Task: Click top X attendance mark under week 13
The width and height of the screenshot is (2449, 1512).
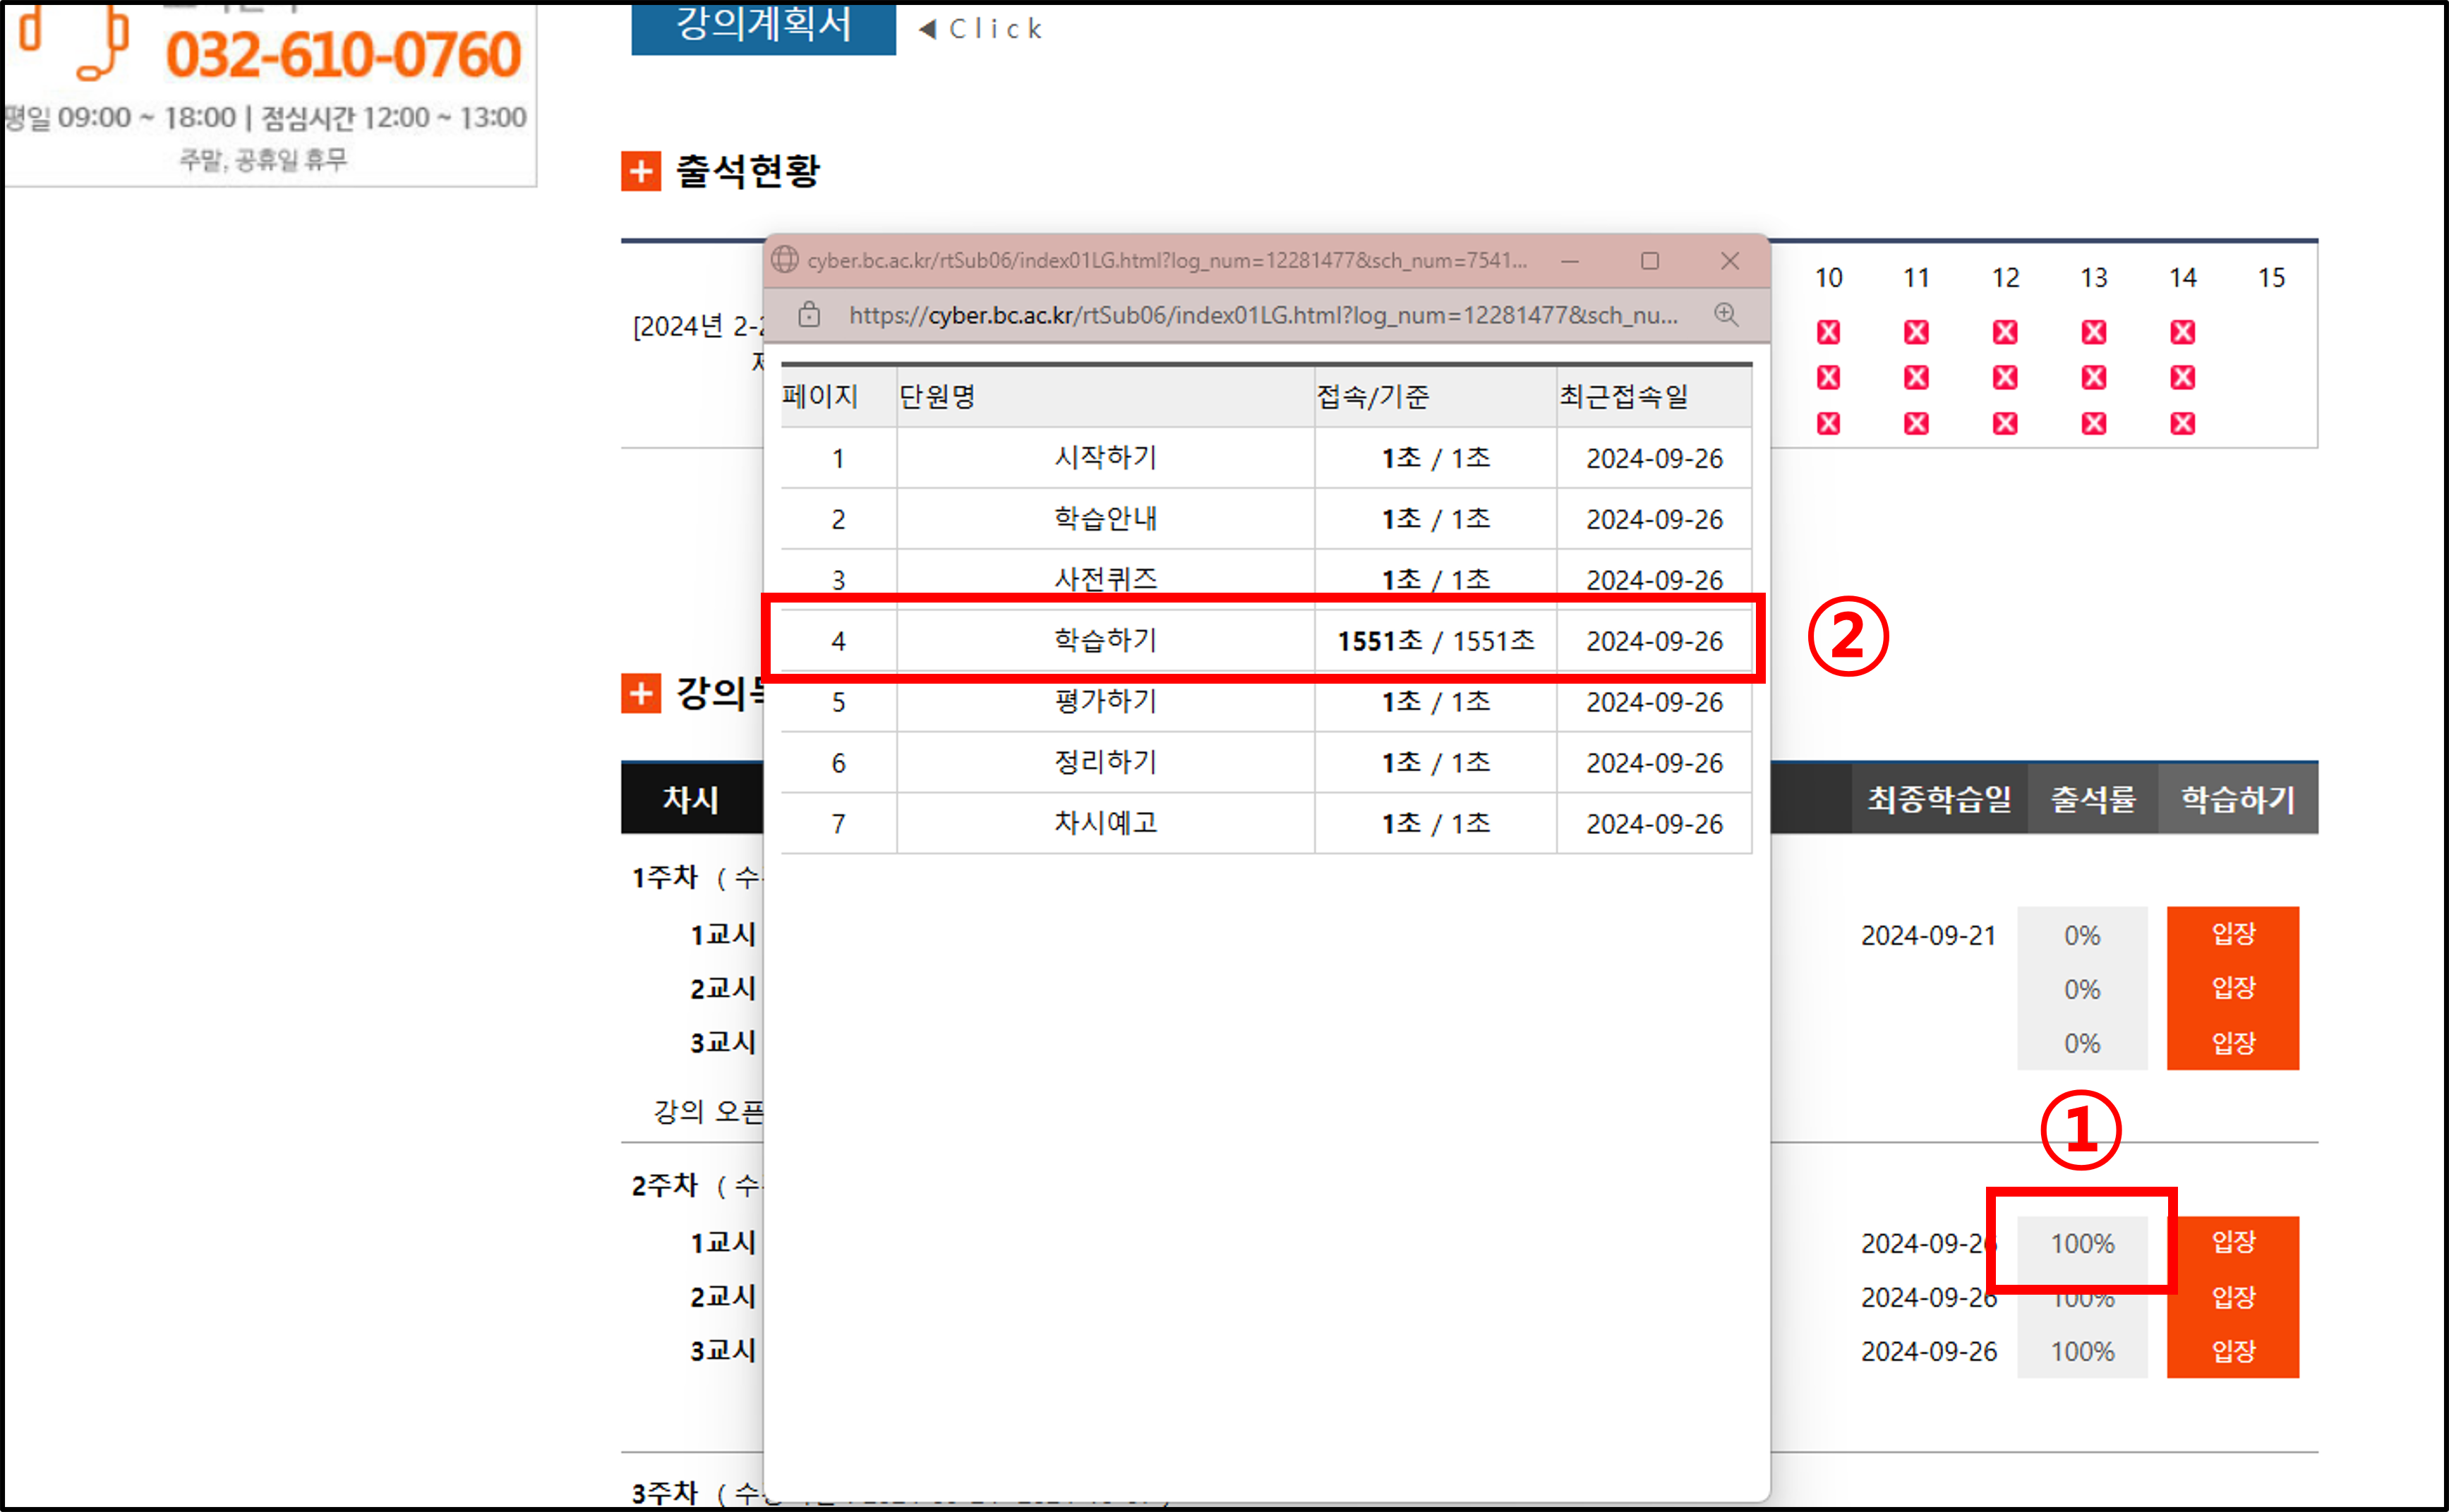Action: click(2094, 332)
